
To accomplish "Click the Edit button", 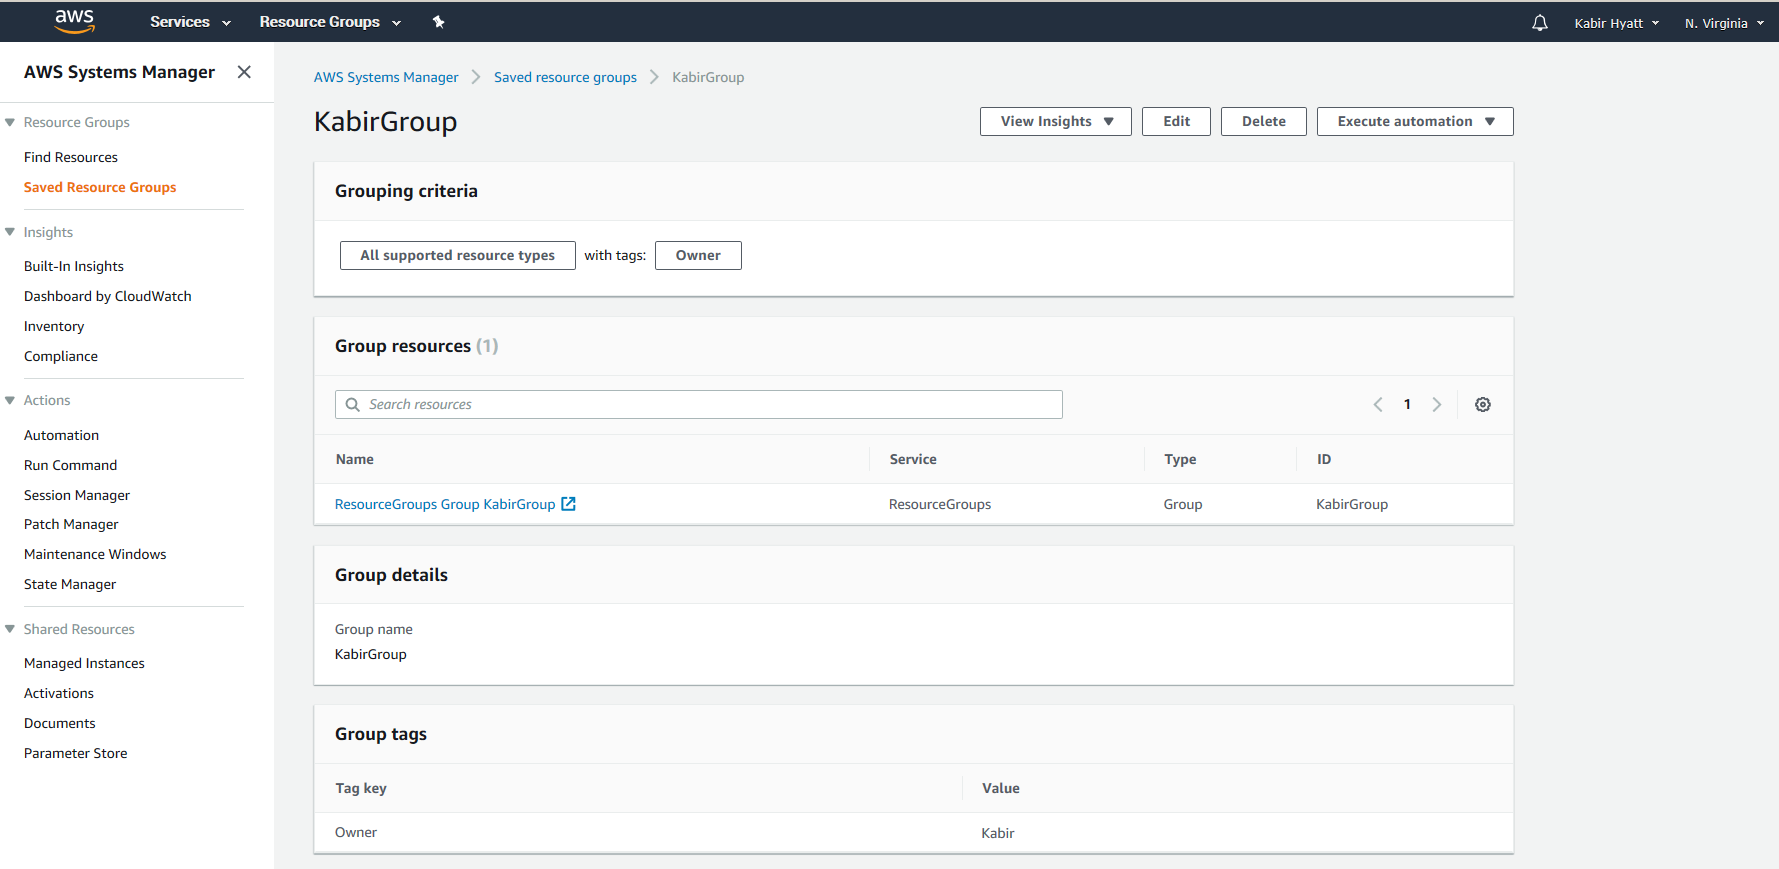I will [x=1176, y=121].
